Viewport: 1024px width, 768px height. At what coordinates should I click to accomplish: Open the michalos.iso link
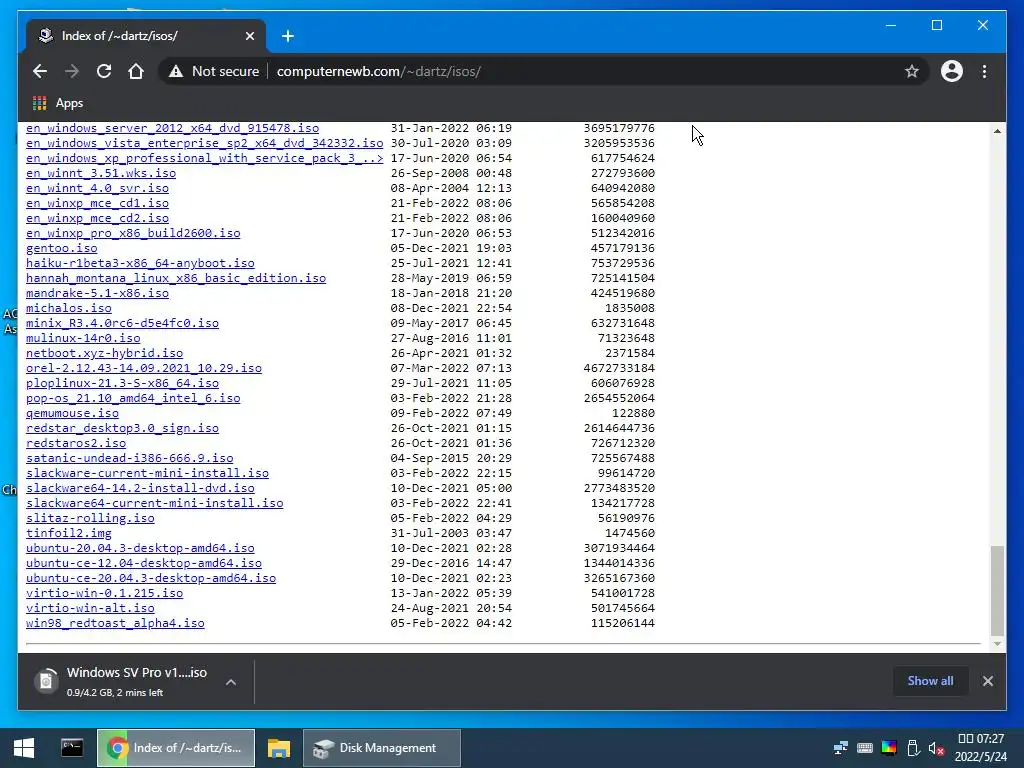click(69, 308)
